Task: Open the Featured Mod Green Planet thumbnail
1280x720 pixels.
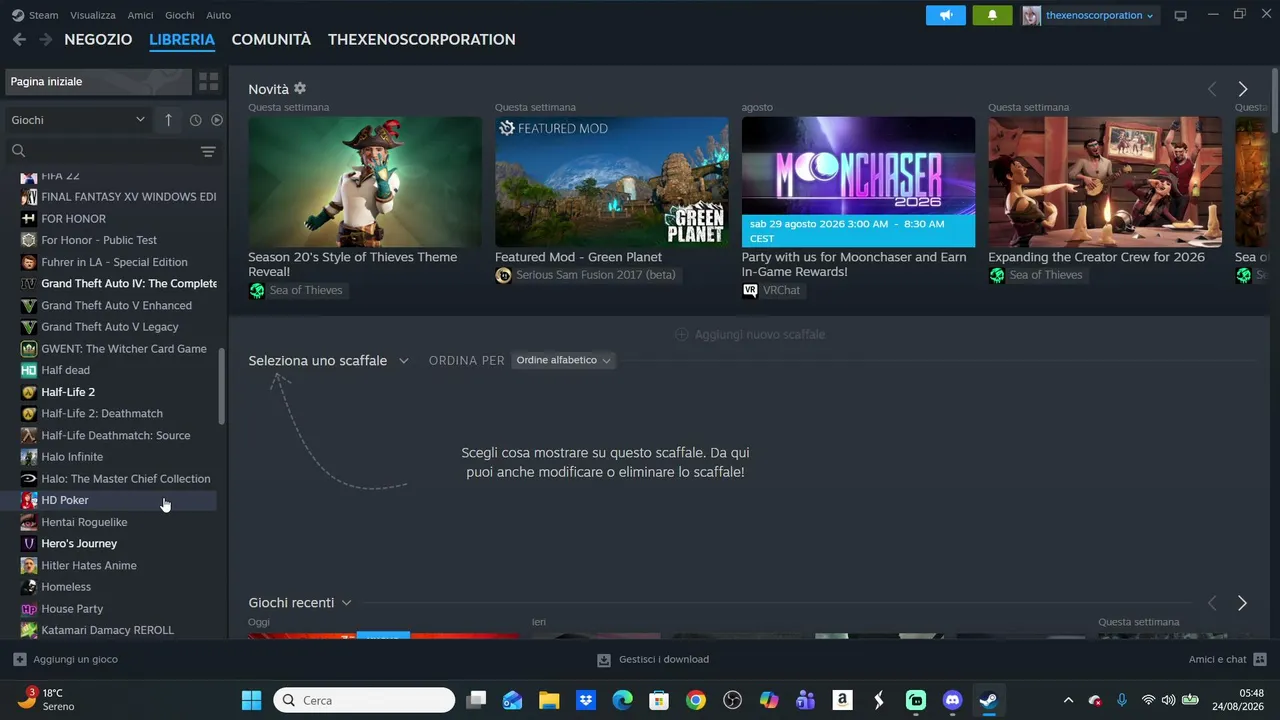Action: 612,182
